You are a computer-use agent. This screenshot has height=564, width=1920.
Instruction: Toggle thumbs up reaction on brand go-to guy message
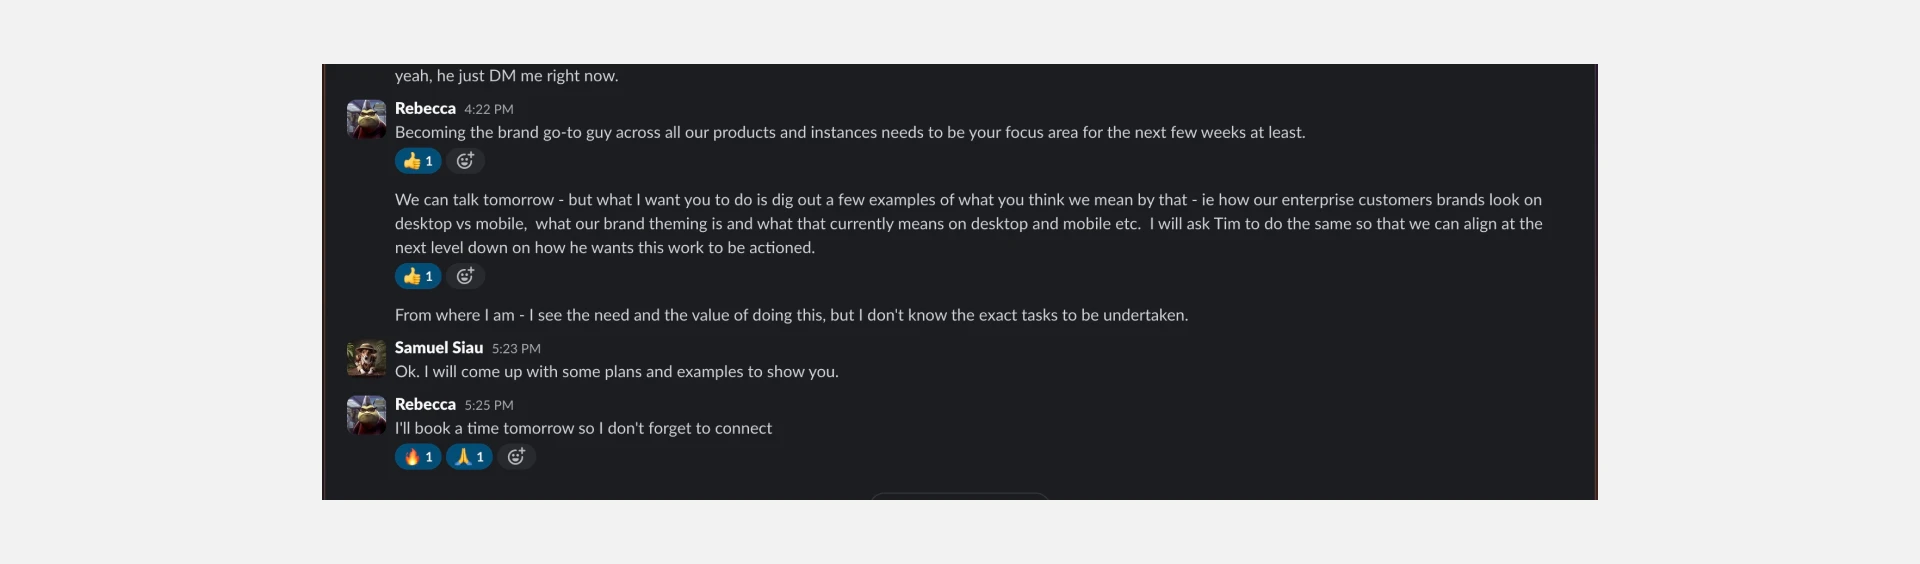418,161
